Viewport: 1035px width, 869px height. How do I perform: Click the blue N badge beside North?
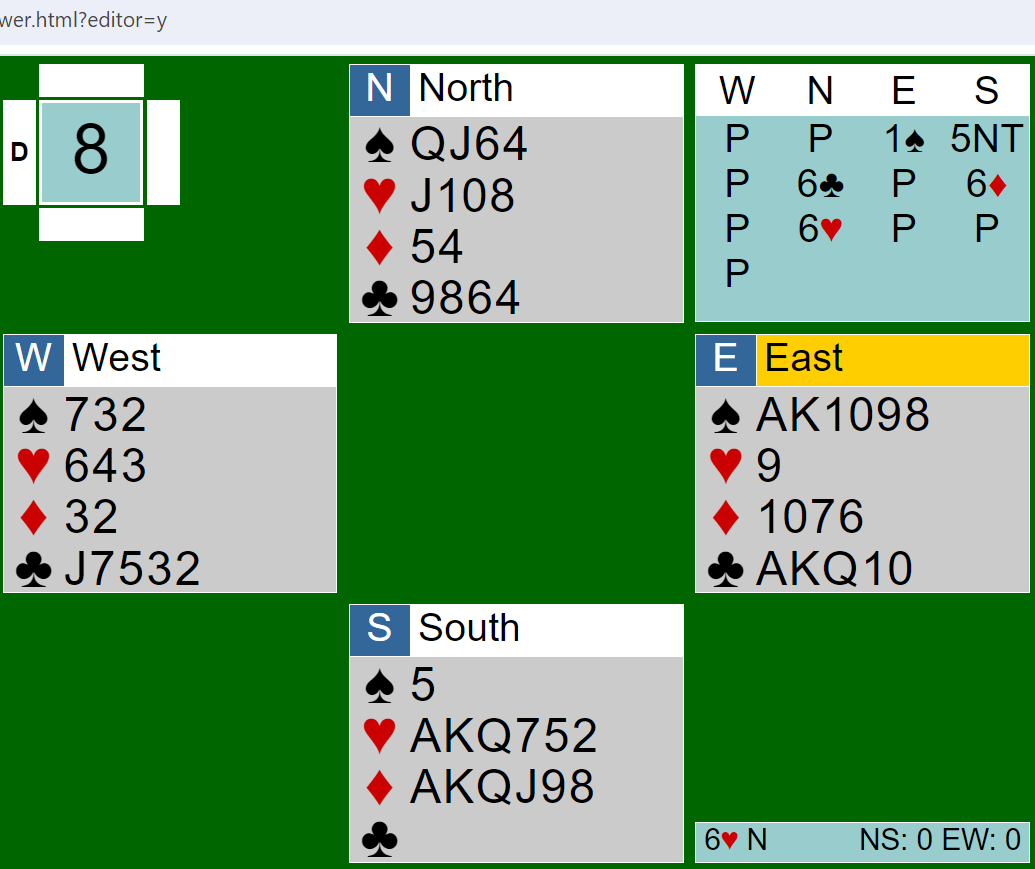click(379, 90)
